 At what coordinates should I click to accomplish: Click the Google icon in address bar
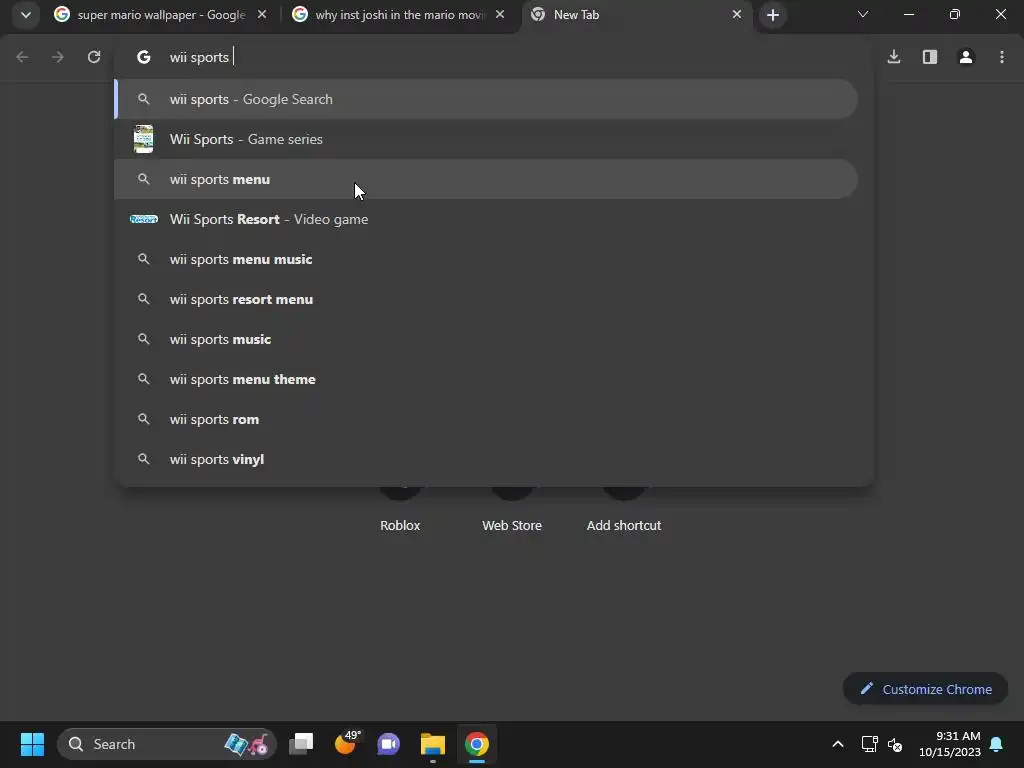(x=144, y=57)
